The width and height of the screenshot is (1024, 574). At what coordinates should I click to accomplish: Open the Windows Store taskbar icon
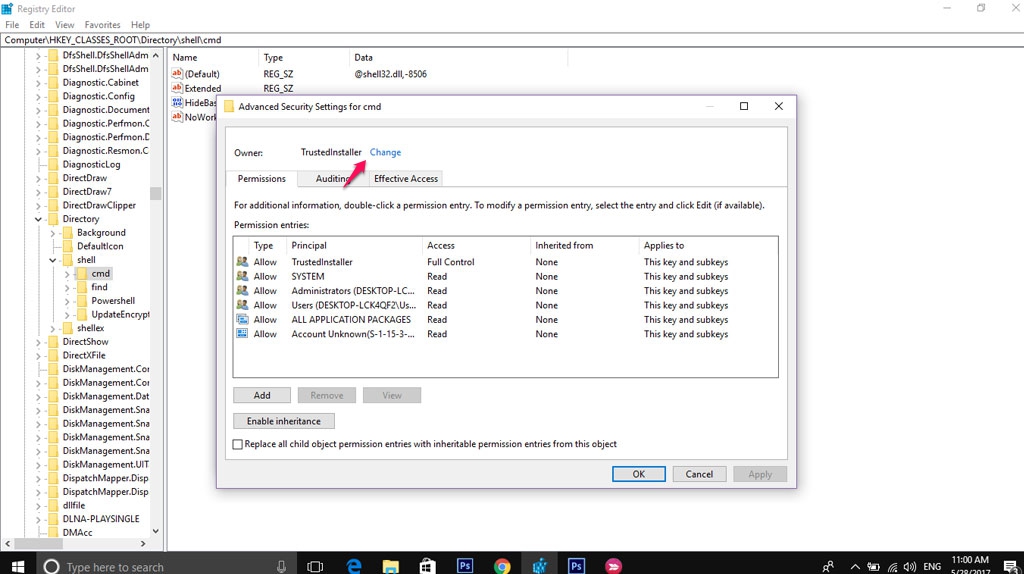point(427,565)
